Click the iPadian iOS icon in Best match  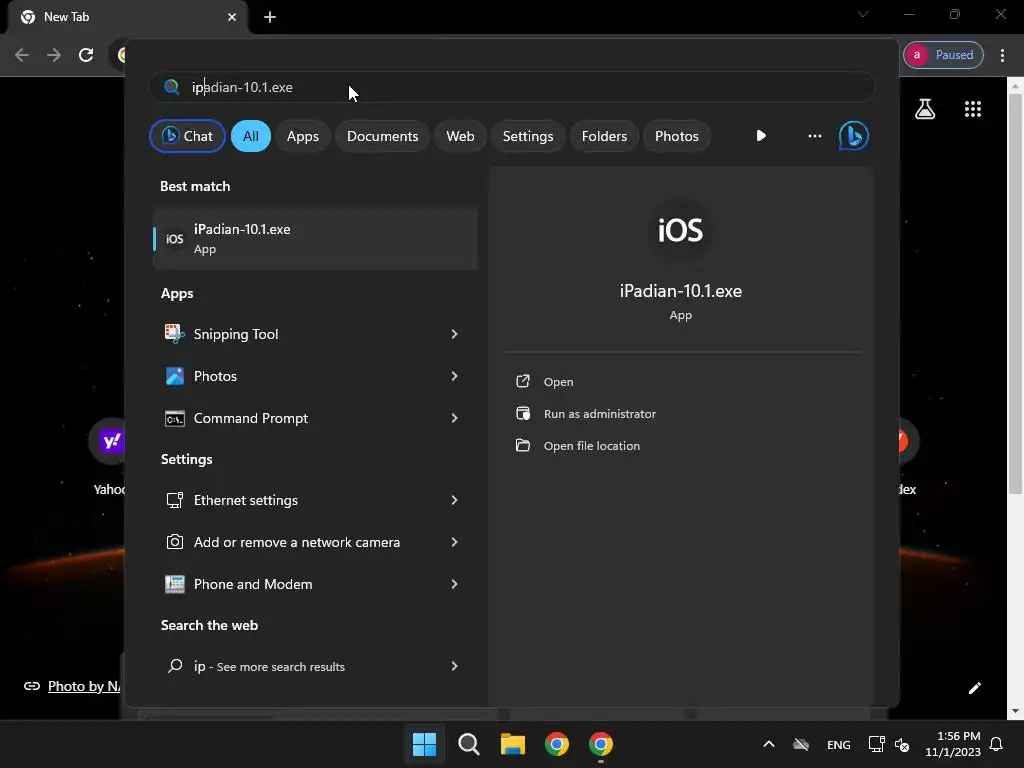[174, 239]
